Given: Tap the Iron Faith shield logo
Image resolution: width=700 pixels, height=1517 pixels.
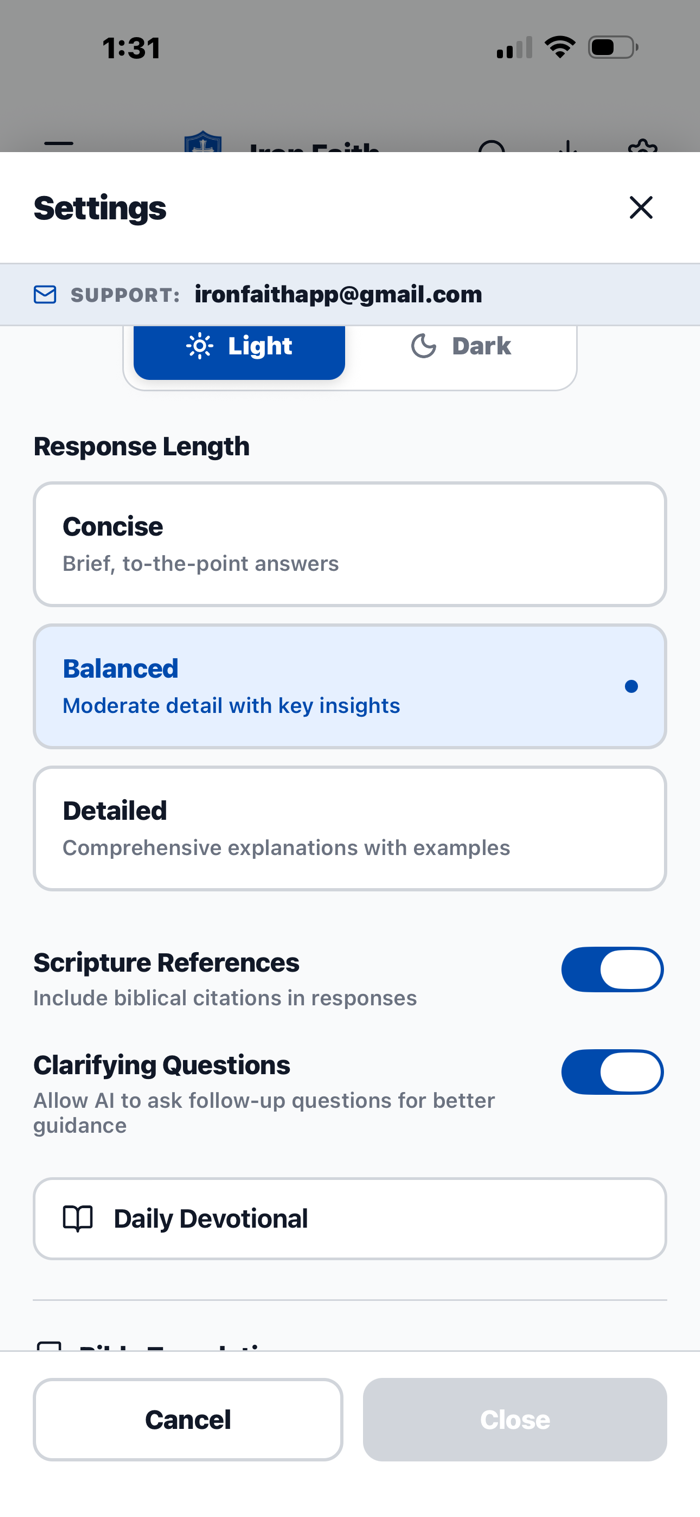Looking at the screenshot, I should 203,143.
